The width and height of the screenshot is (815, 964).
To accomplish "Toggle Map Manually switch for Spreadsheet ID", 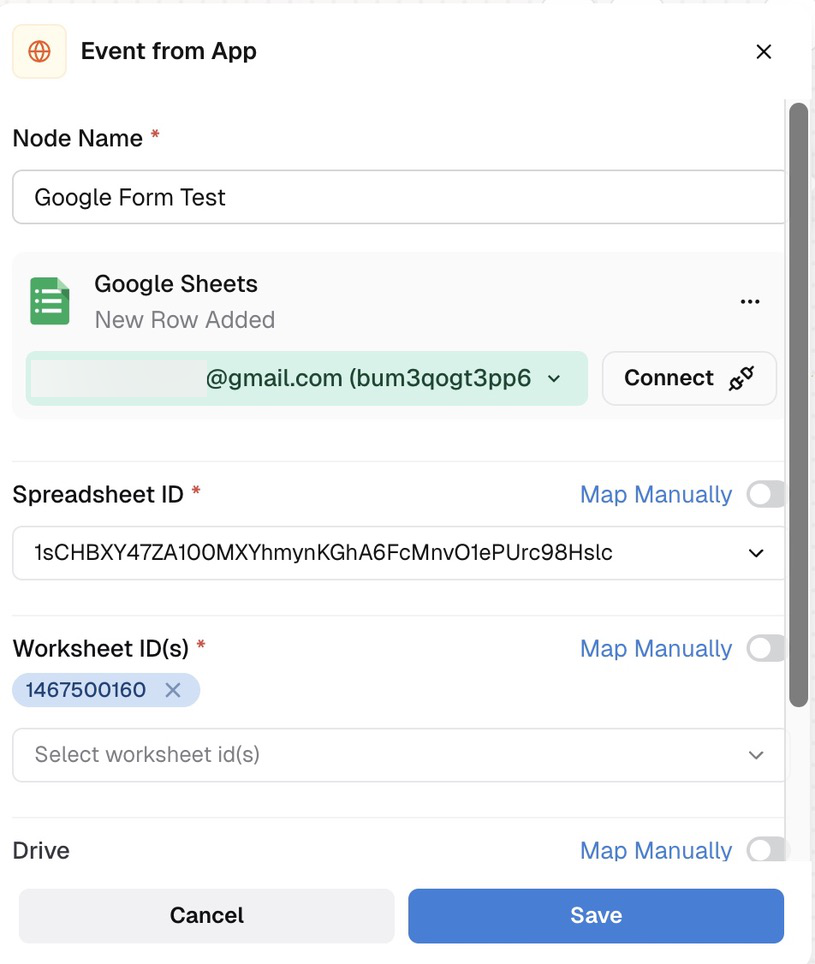I will 765,494.
